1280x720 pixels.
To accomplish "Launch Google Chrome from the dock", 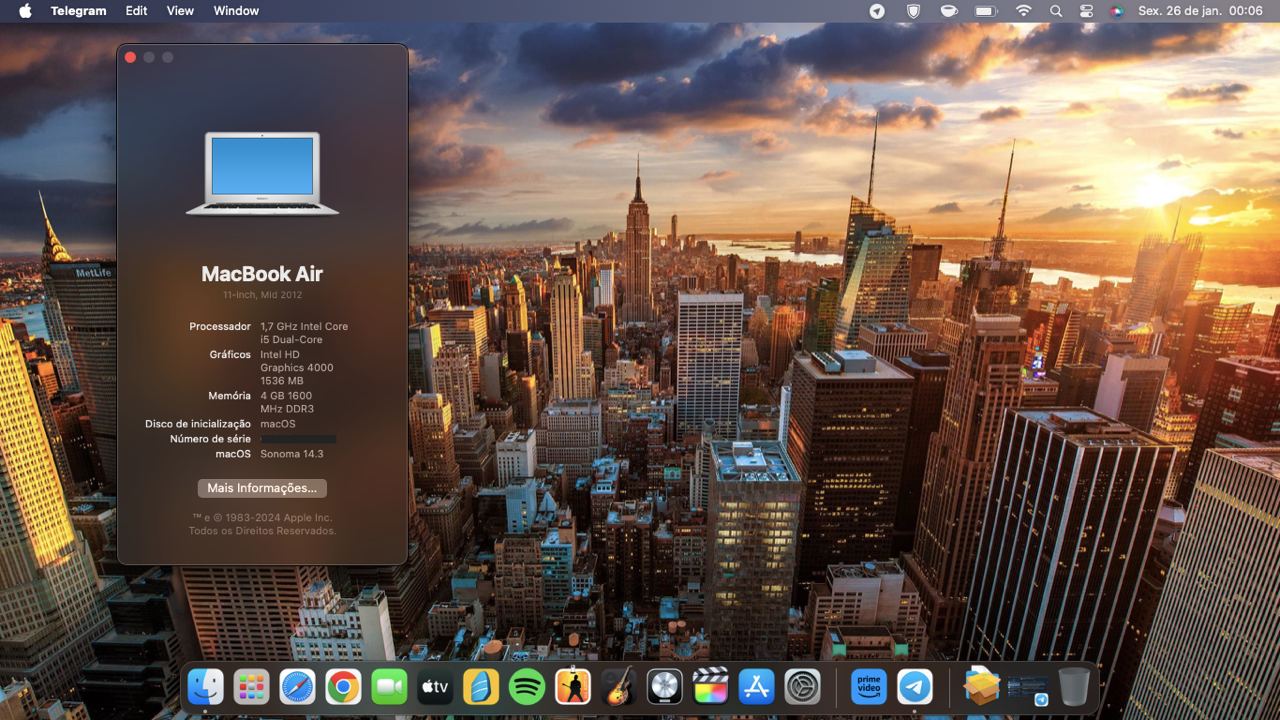I will click(343, 687).
